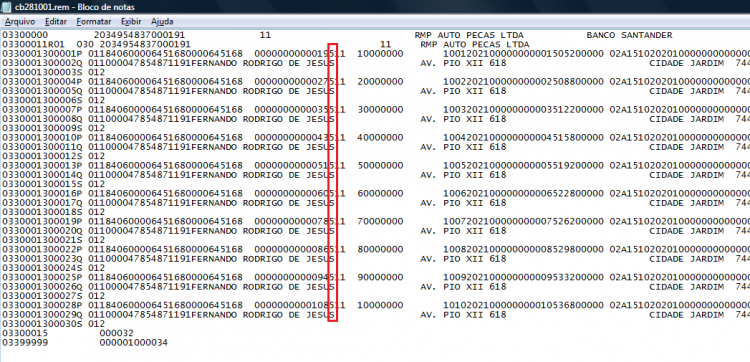
Task: Click the value 30000000 on the 07P line
Action: tap(380, 110)
